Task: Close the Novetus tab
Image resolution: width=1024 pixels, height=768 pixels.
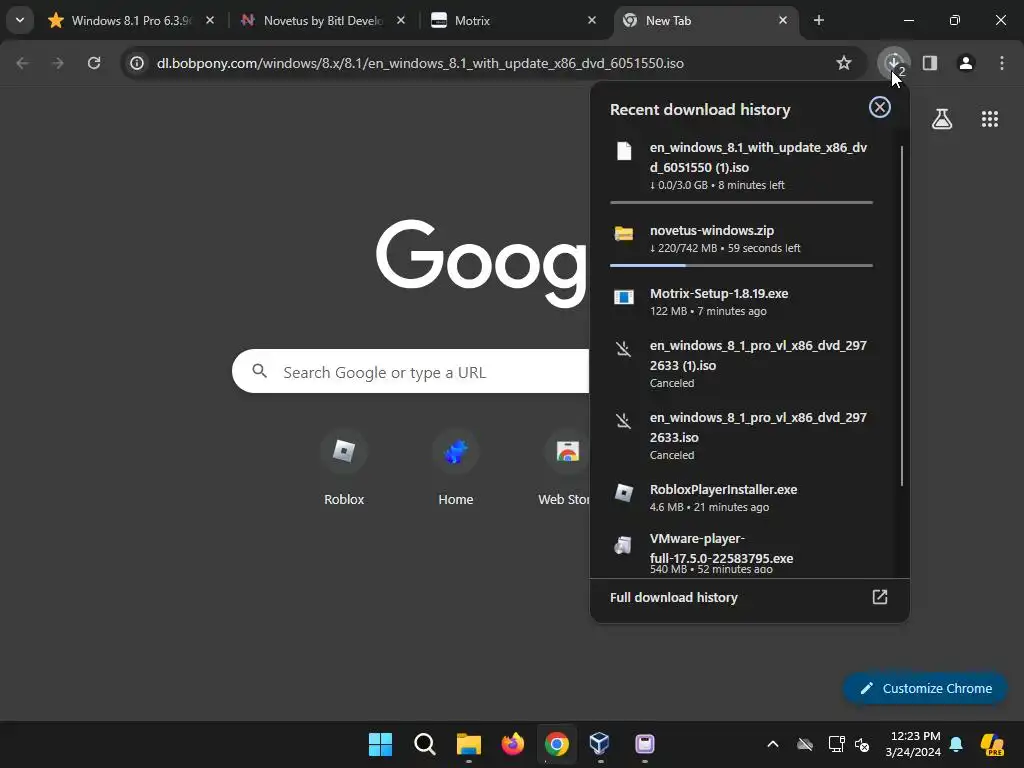Action: click(401, 20)
